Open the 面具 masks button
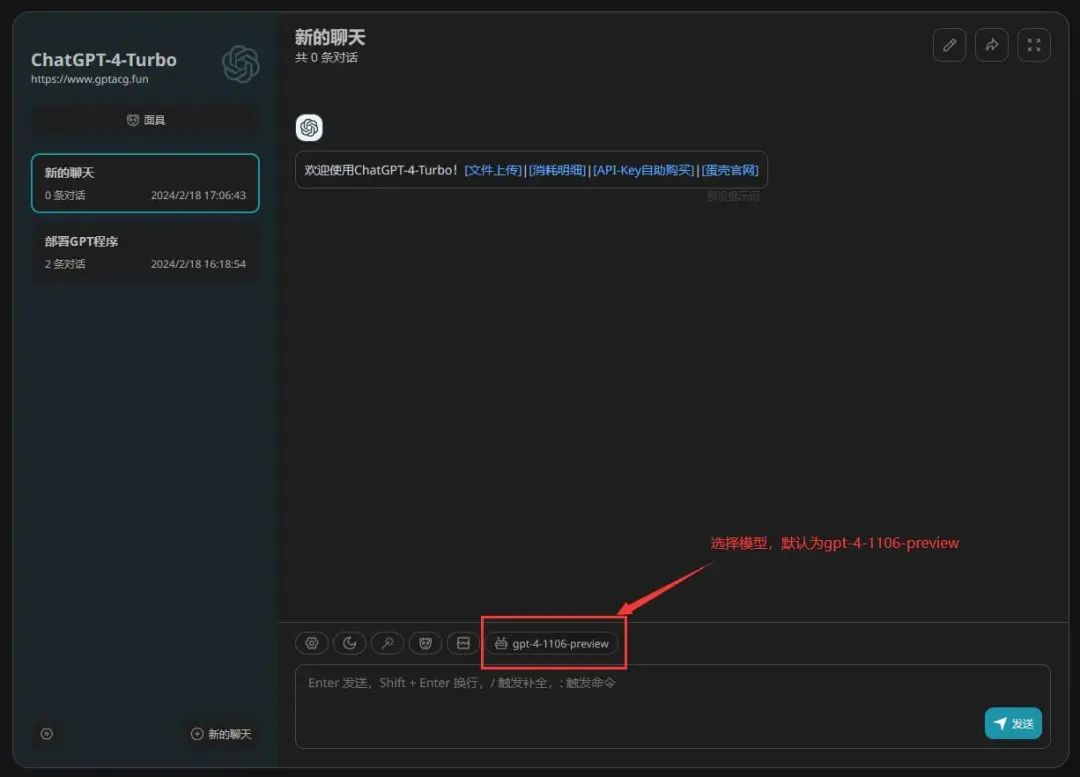The width and height of the screenshot is (1080, 777). pos(145,120)
